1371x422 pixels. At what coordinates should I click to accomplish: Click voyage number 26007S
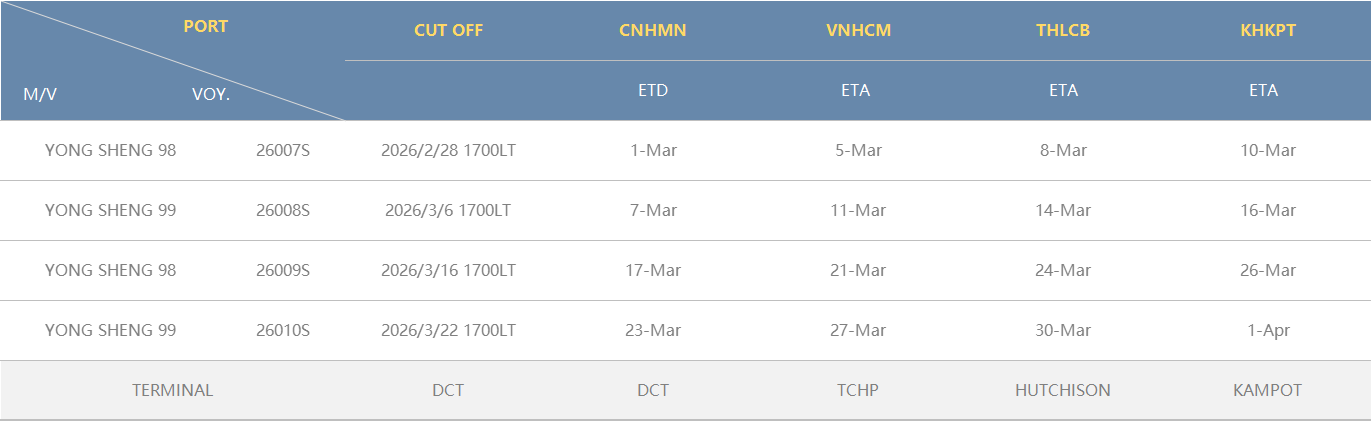pyautogui.click(x=283, y=151)
